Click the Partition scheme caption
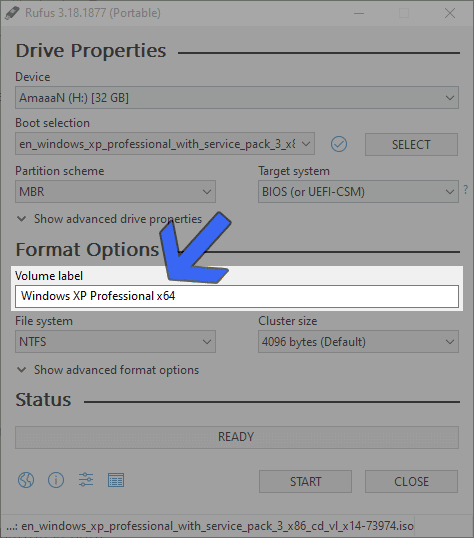The image size is (474, 538). pyautogui.click(x=60, y=171)
